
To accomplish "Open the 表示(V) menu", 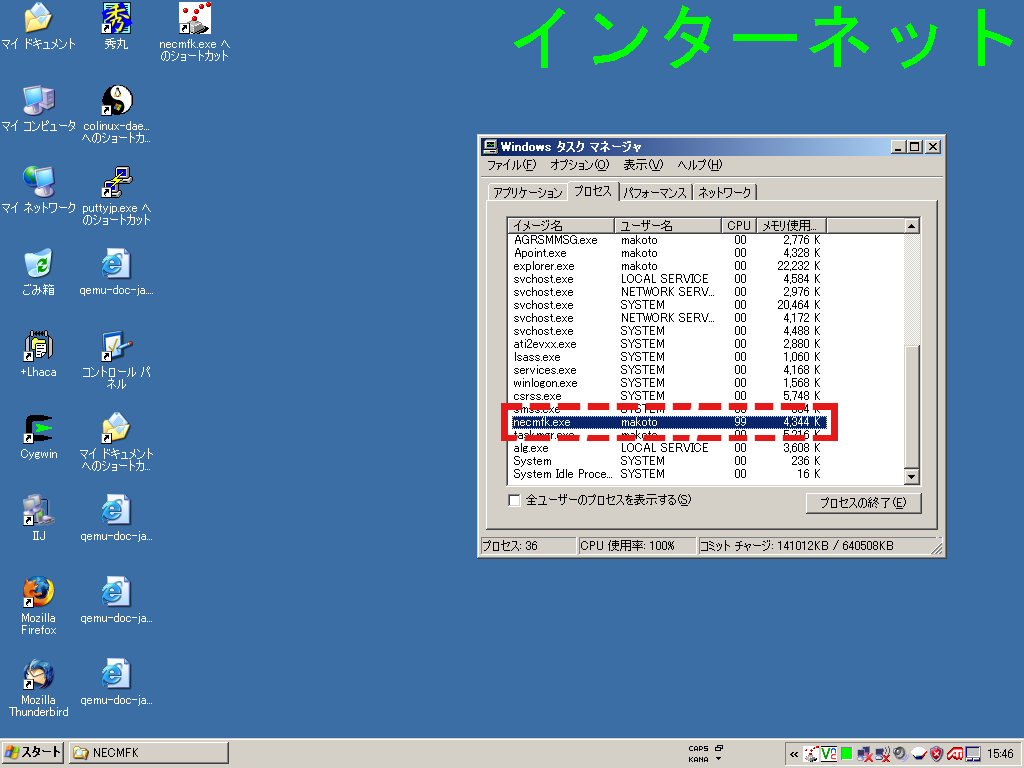I will pyautogui.click(x=643, y=165).
